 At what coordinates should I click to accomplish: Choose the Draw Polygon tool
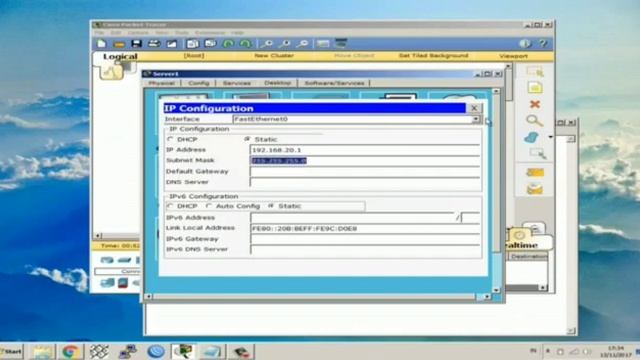[531, 138]
